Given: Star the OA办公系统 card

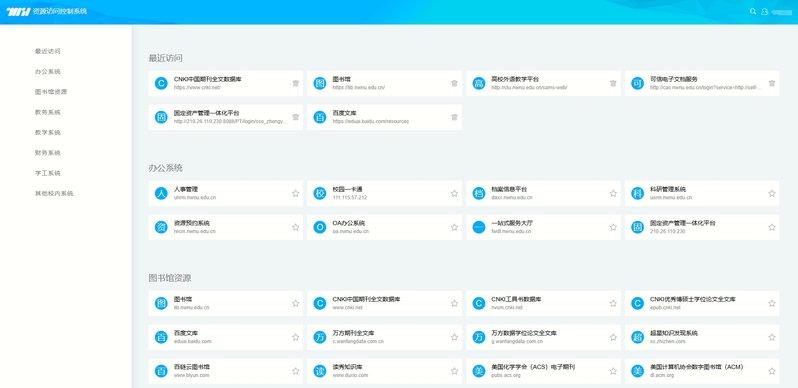Looking at the screenshot, I should pyautogui.click(x=454, y=227).
